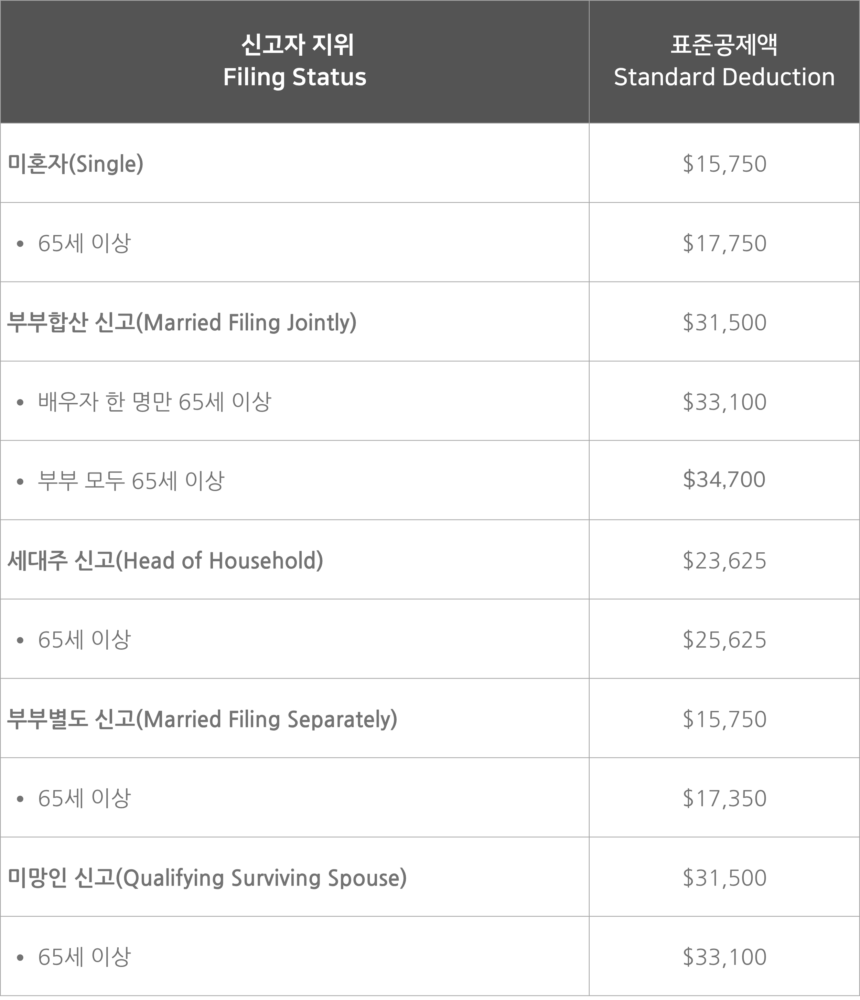This screenshot has width=860, height=1000.
Task: Select the 미혼자(Single) row label
Action: pyautogui.click(x=76, y=164)
